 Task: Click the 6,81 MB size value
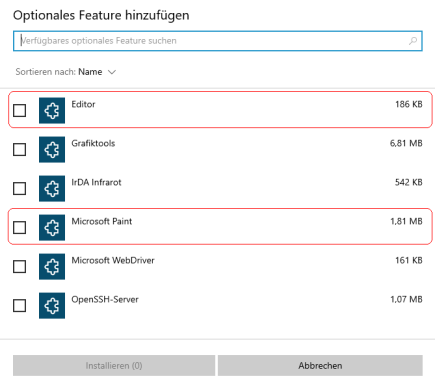pyautogui.click(x=406, y=143)
